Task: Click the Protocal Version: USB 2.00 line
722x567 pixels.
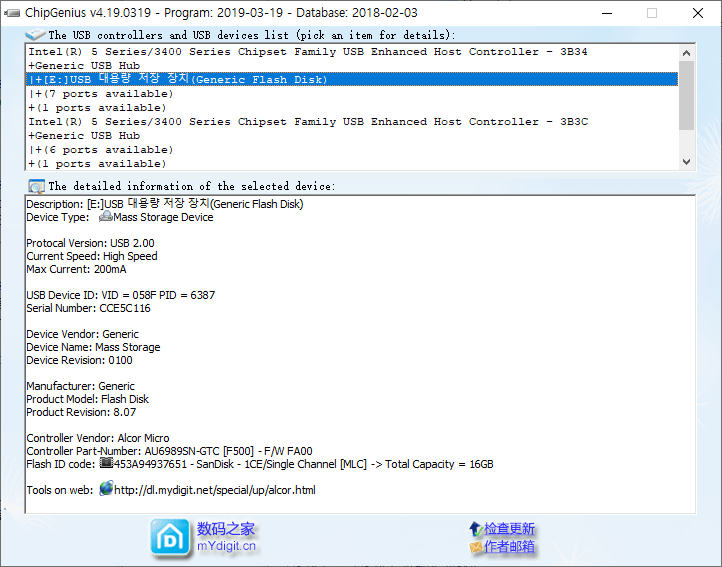Action: [x=90, y=243]
